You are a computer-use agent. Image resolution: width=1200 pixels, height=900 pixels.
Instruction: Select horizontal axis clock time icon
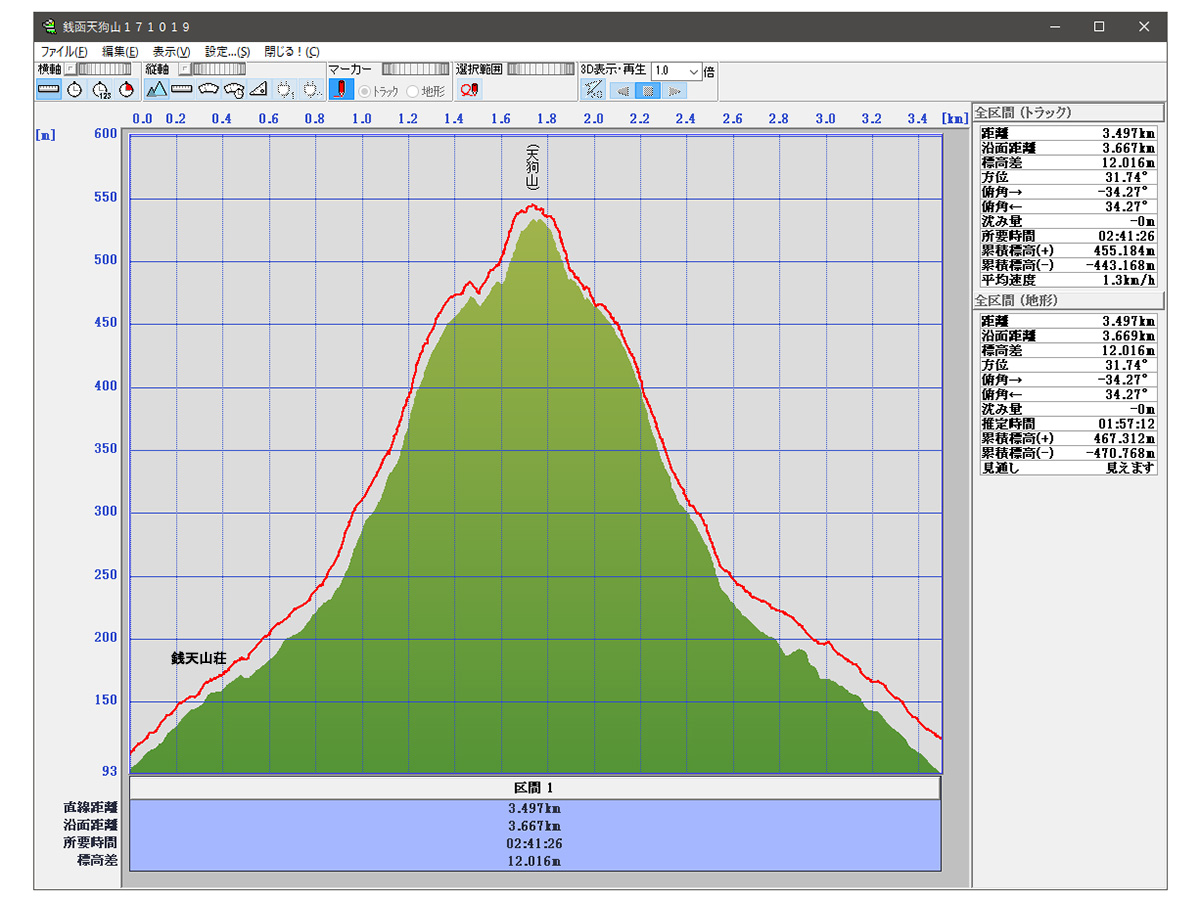coord(75,90)
